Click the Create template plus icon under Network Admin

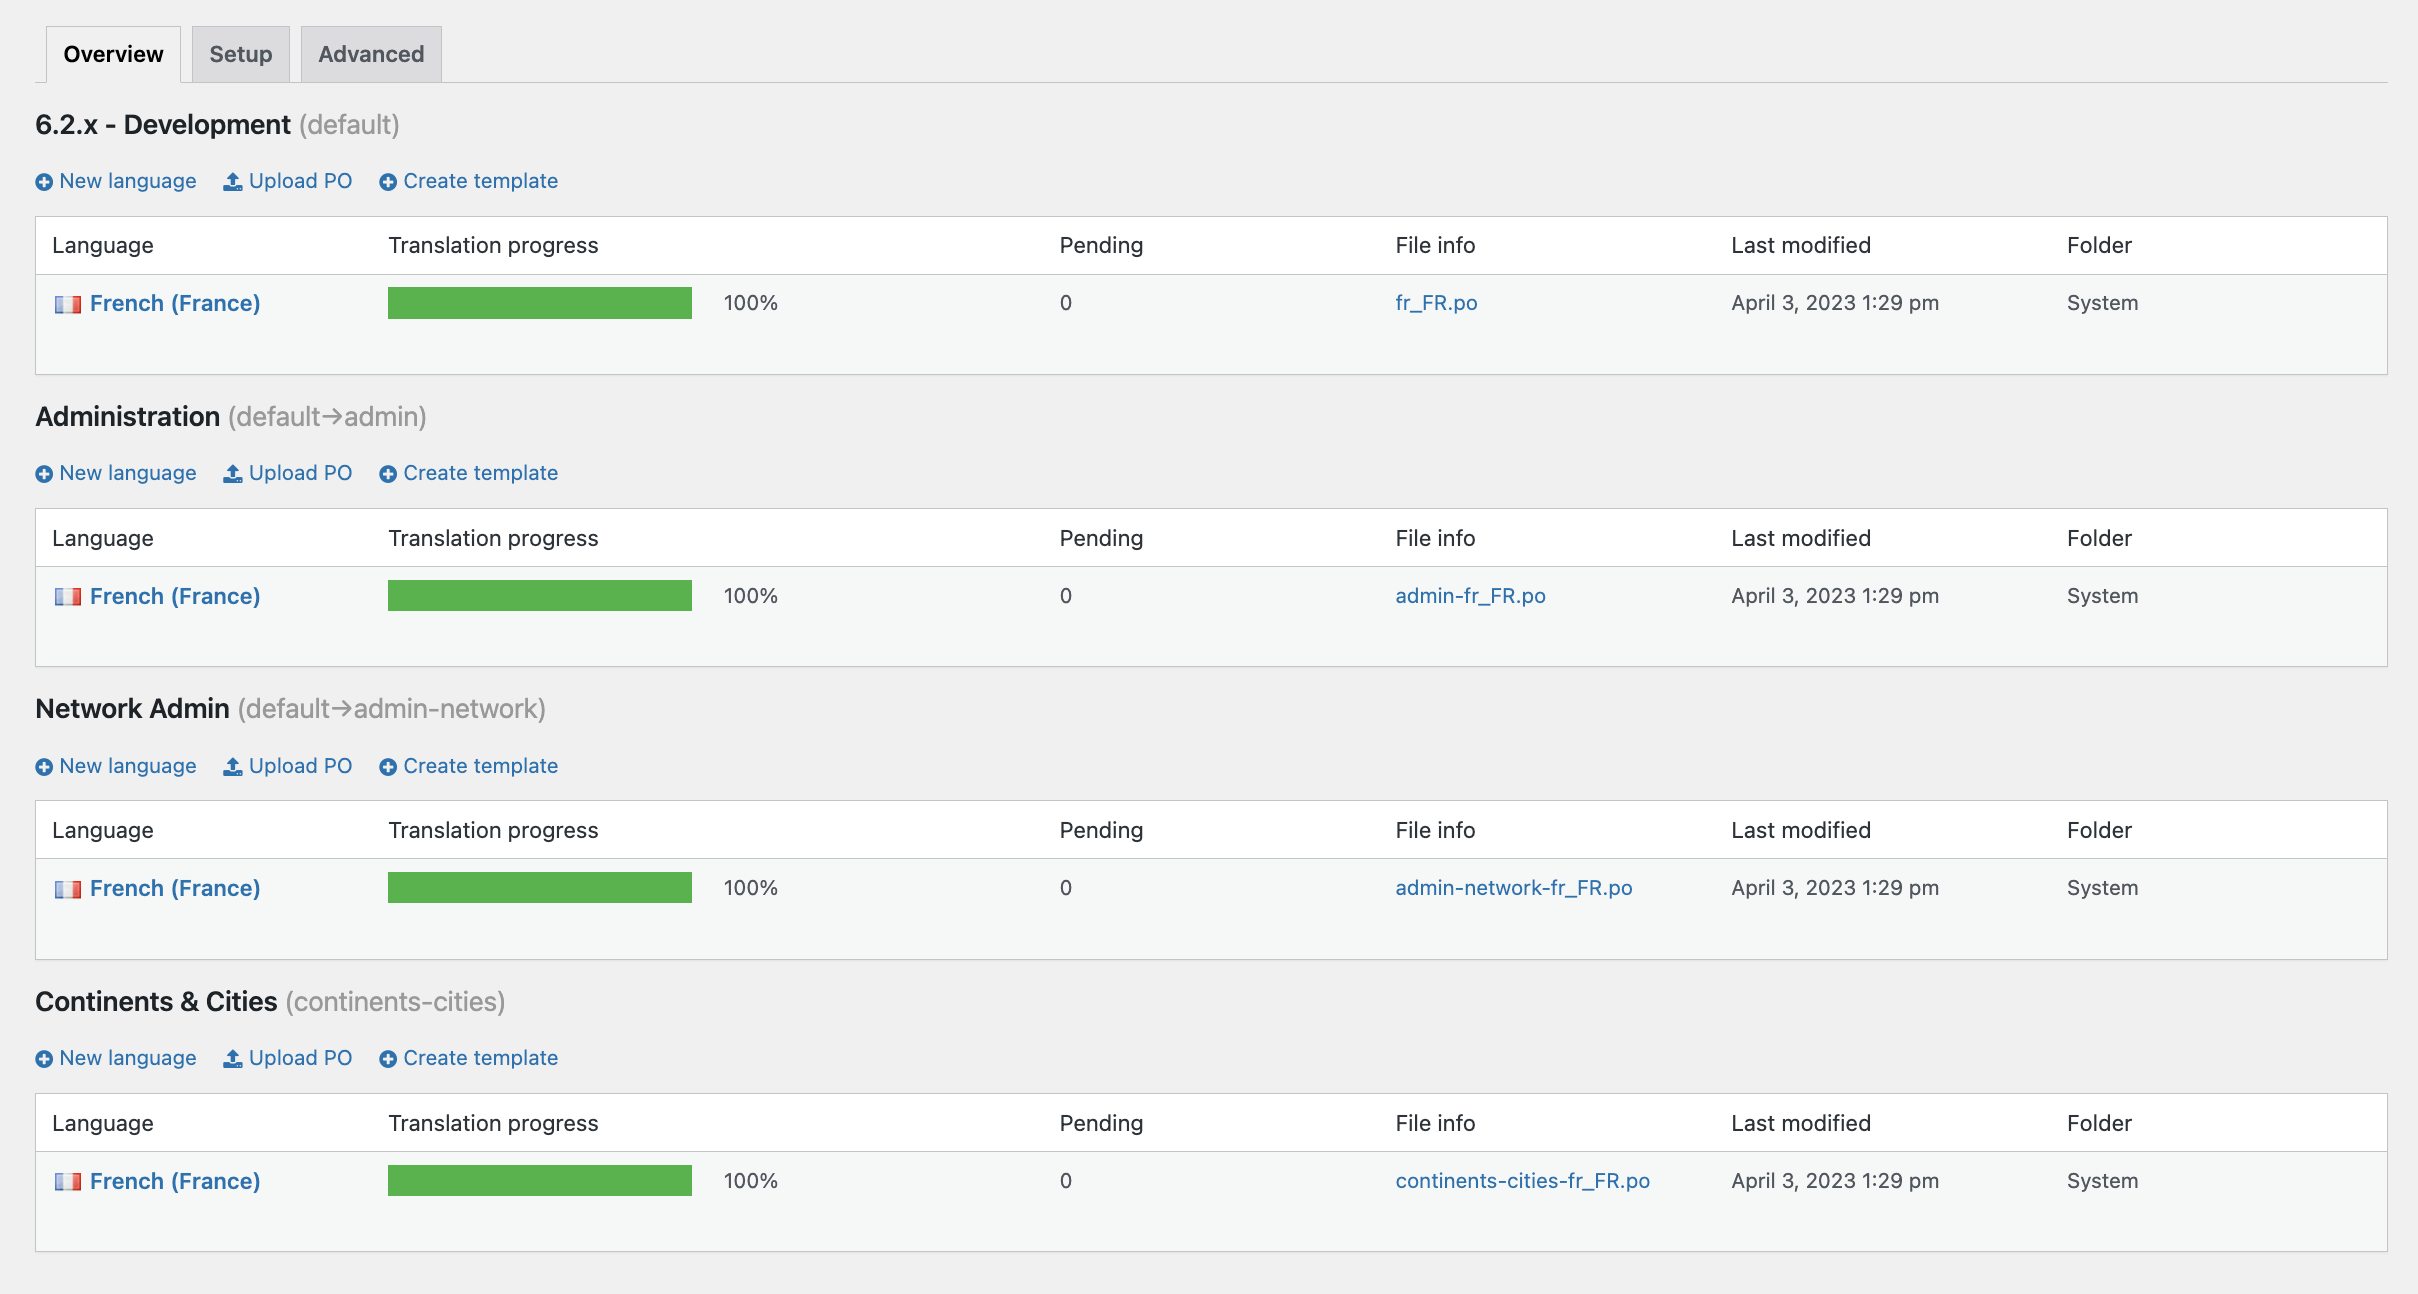tap(388, 767)
